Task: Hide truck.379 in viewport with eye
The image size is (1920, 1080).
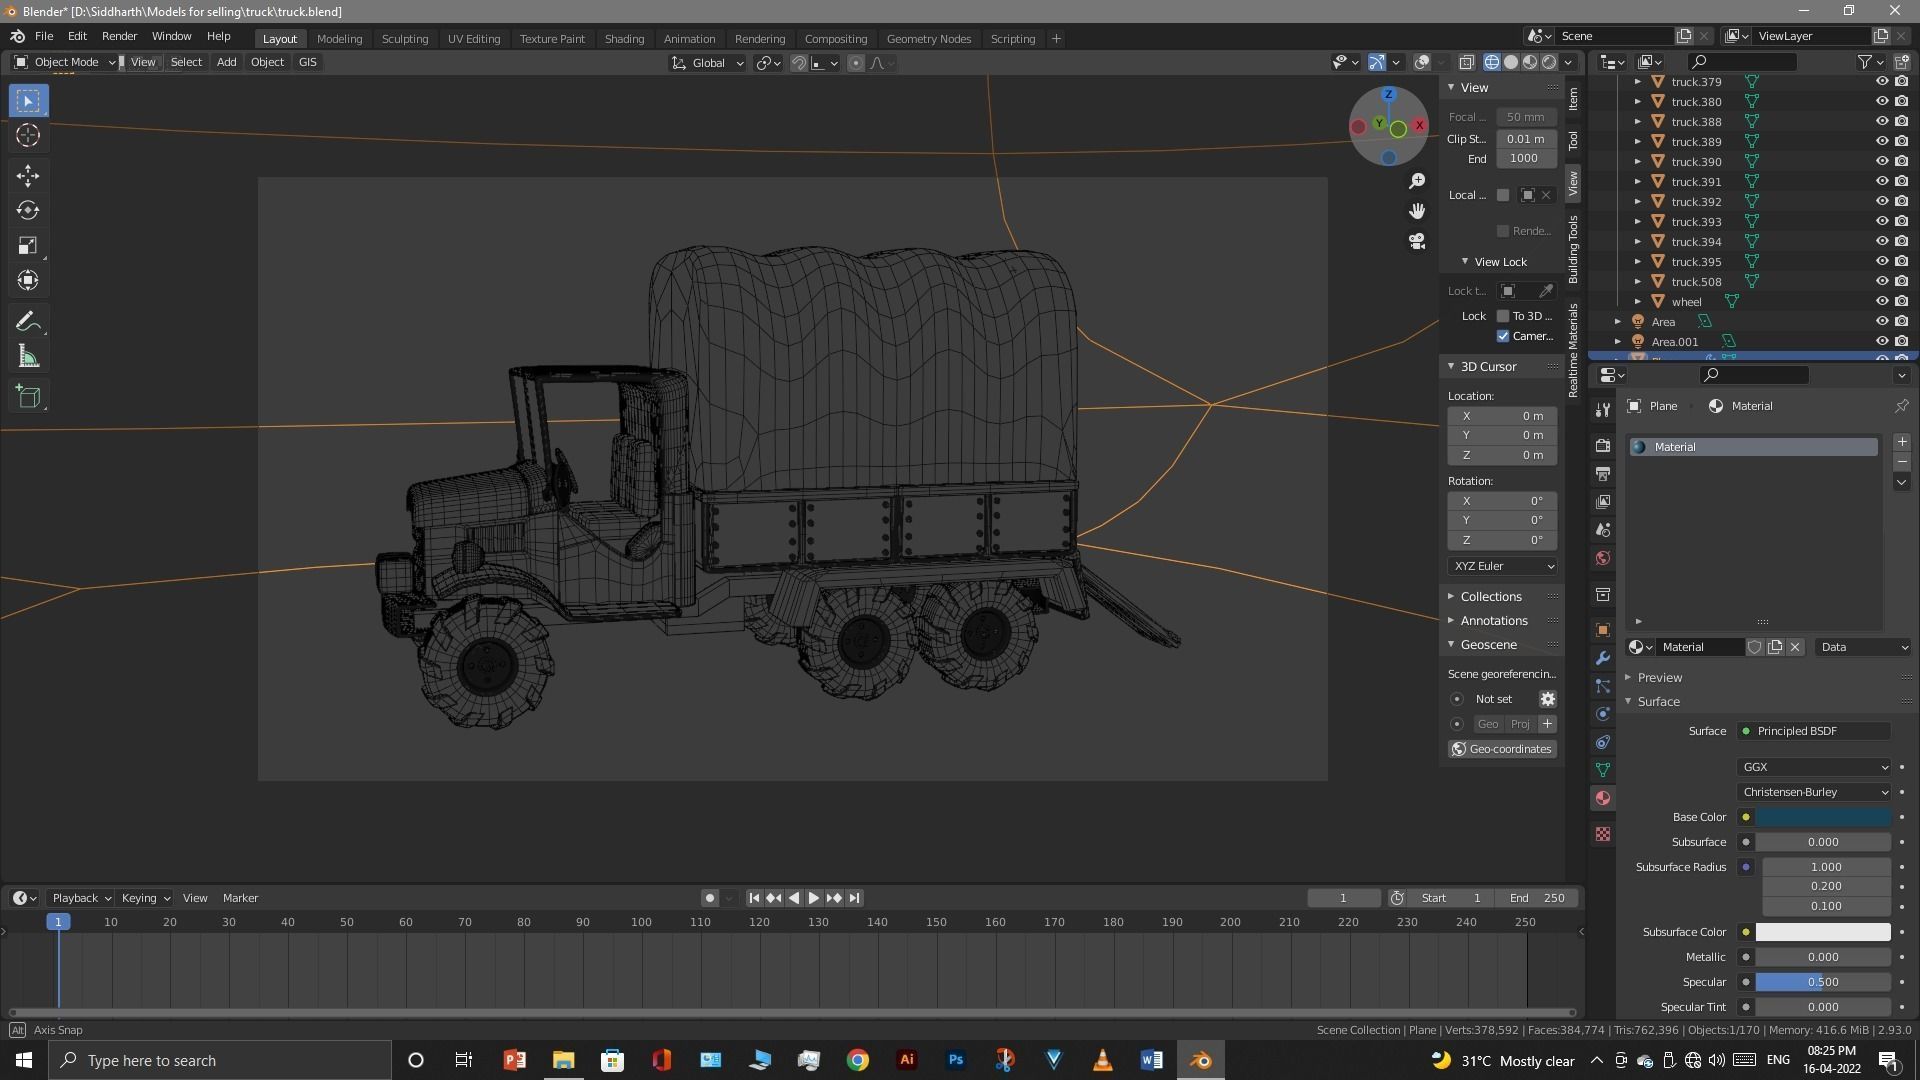Action: pyautogui.click(x=1881, y=82)
